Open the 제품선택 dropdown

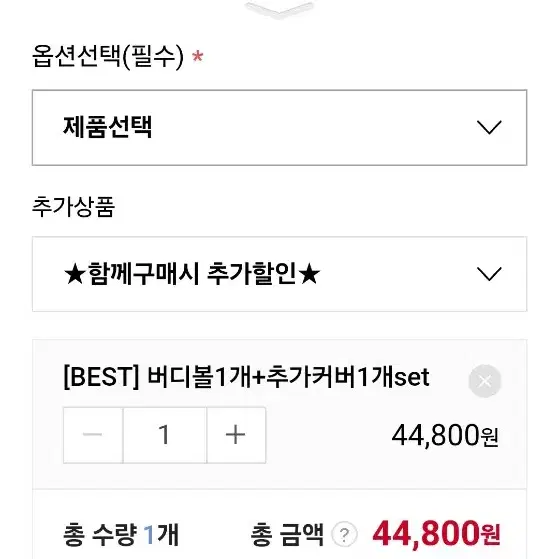coord(280,128)
